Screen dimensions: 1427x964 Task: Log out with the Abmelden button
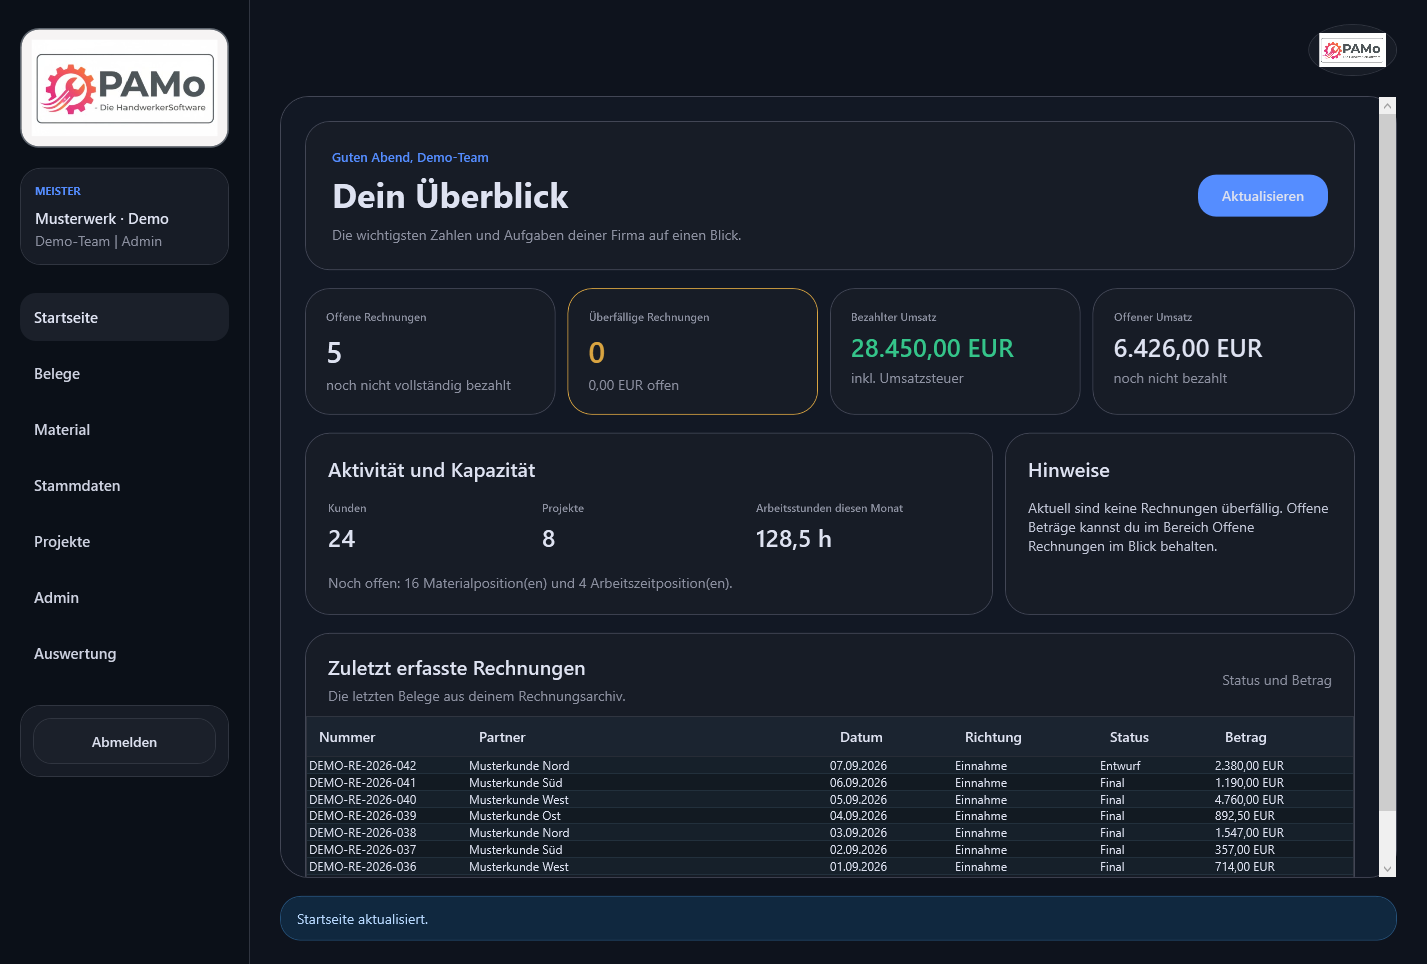(x=125, y=742)
